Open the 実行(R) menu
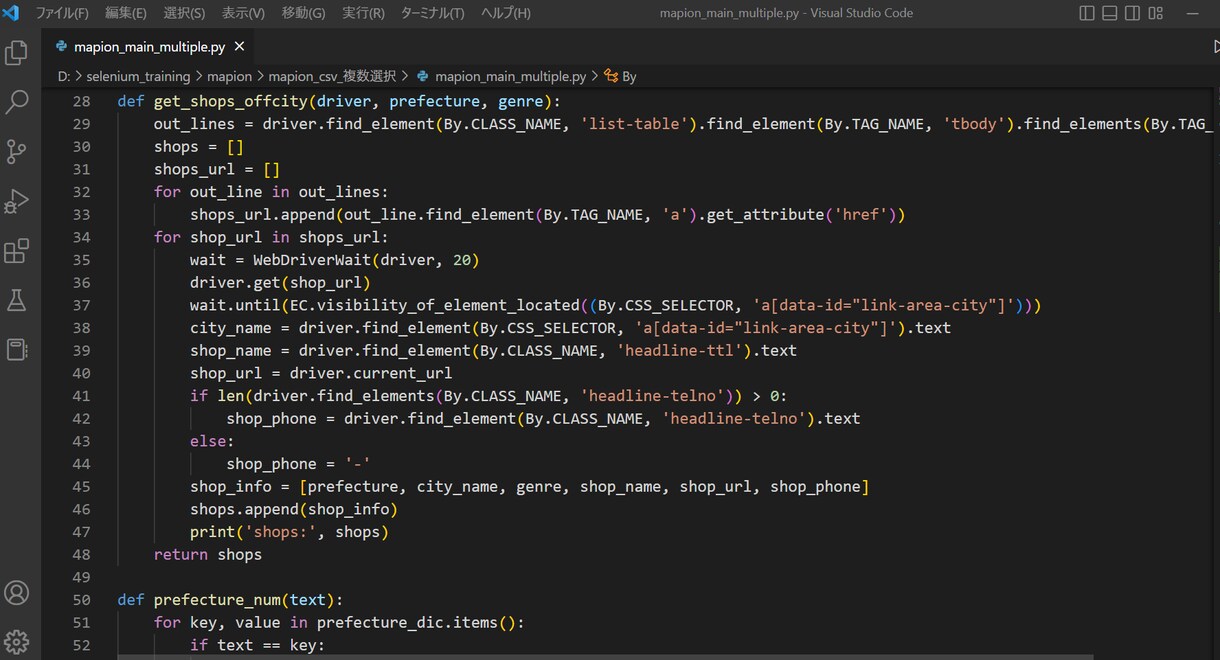Screen dimensions: 1220x660 (x=363, y=13)
